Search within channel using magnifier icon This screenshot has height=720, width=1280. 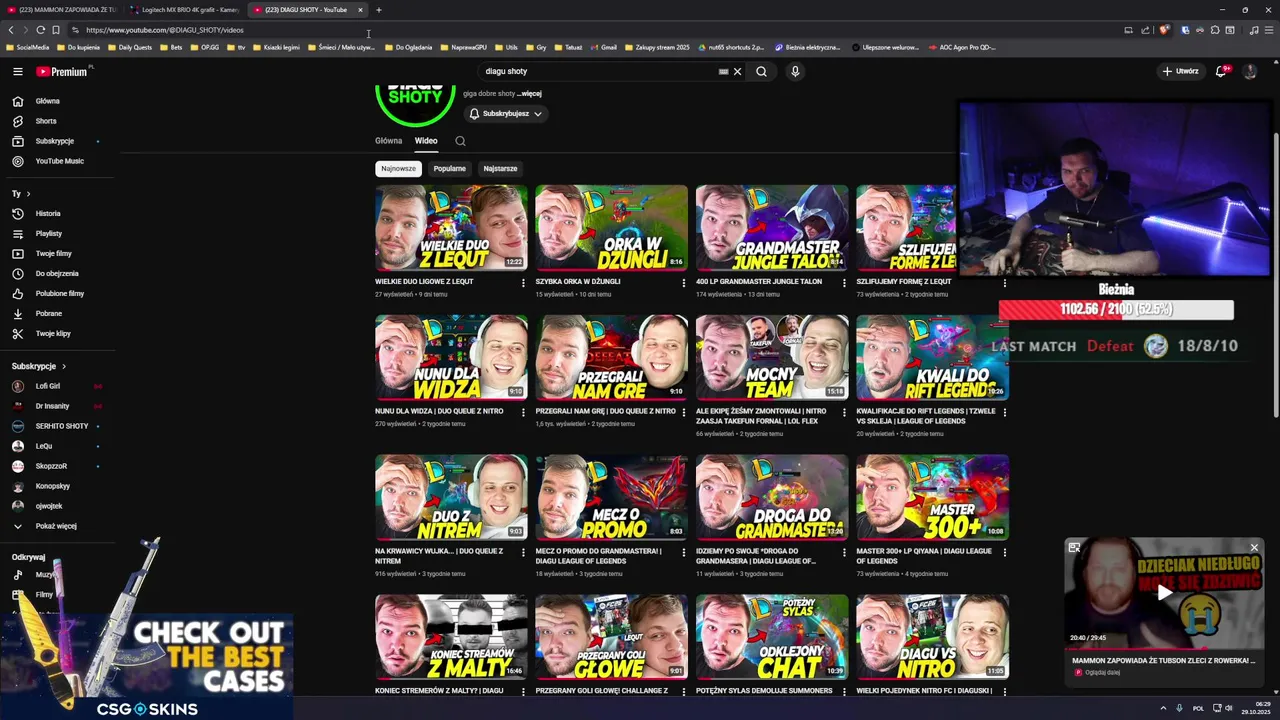point(460,141)
